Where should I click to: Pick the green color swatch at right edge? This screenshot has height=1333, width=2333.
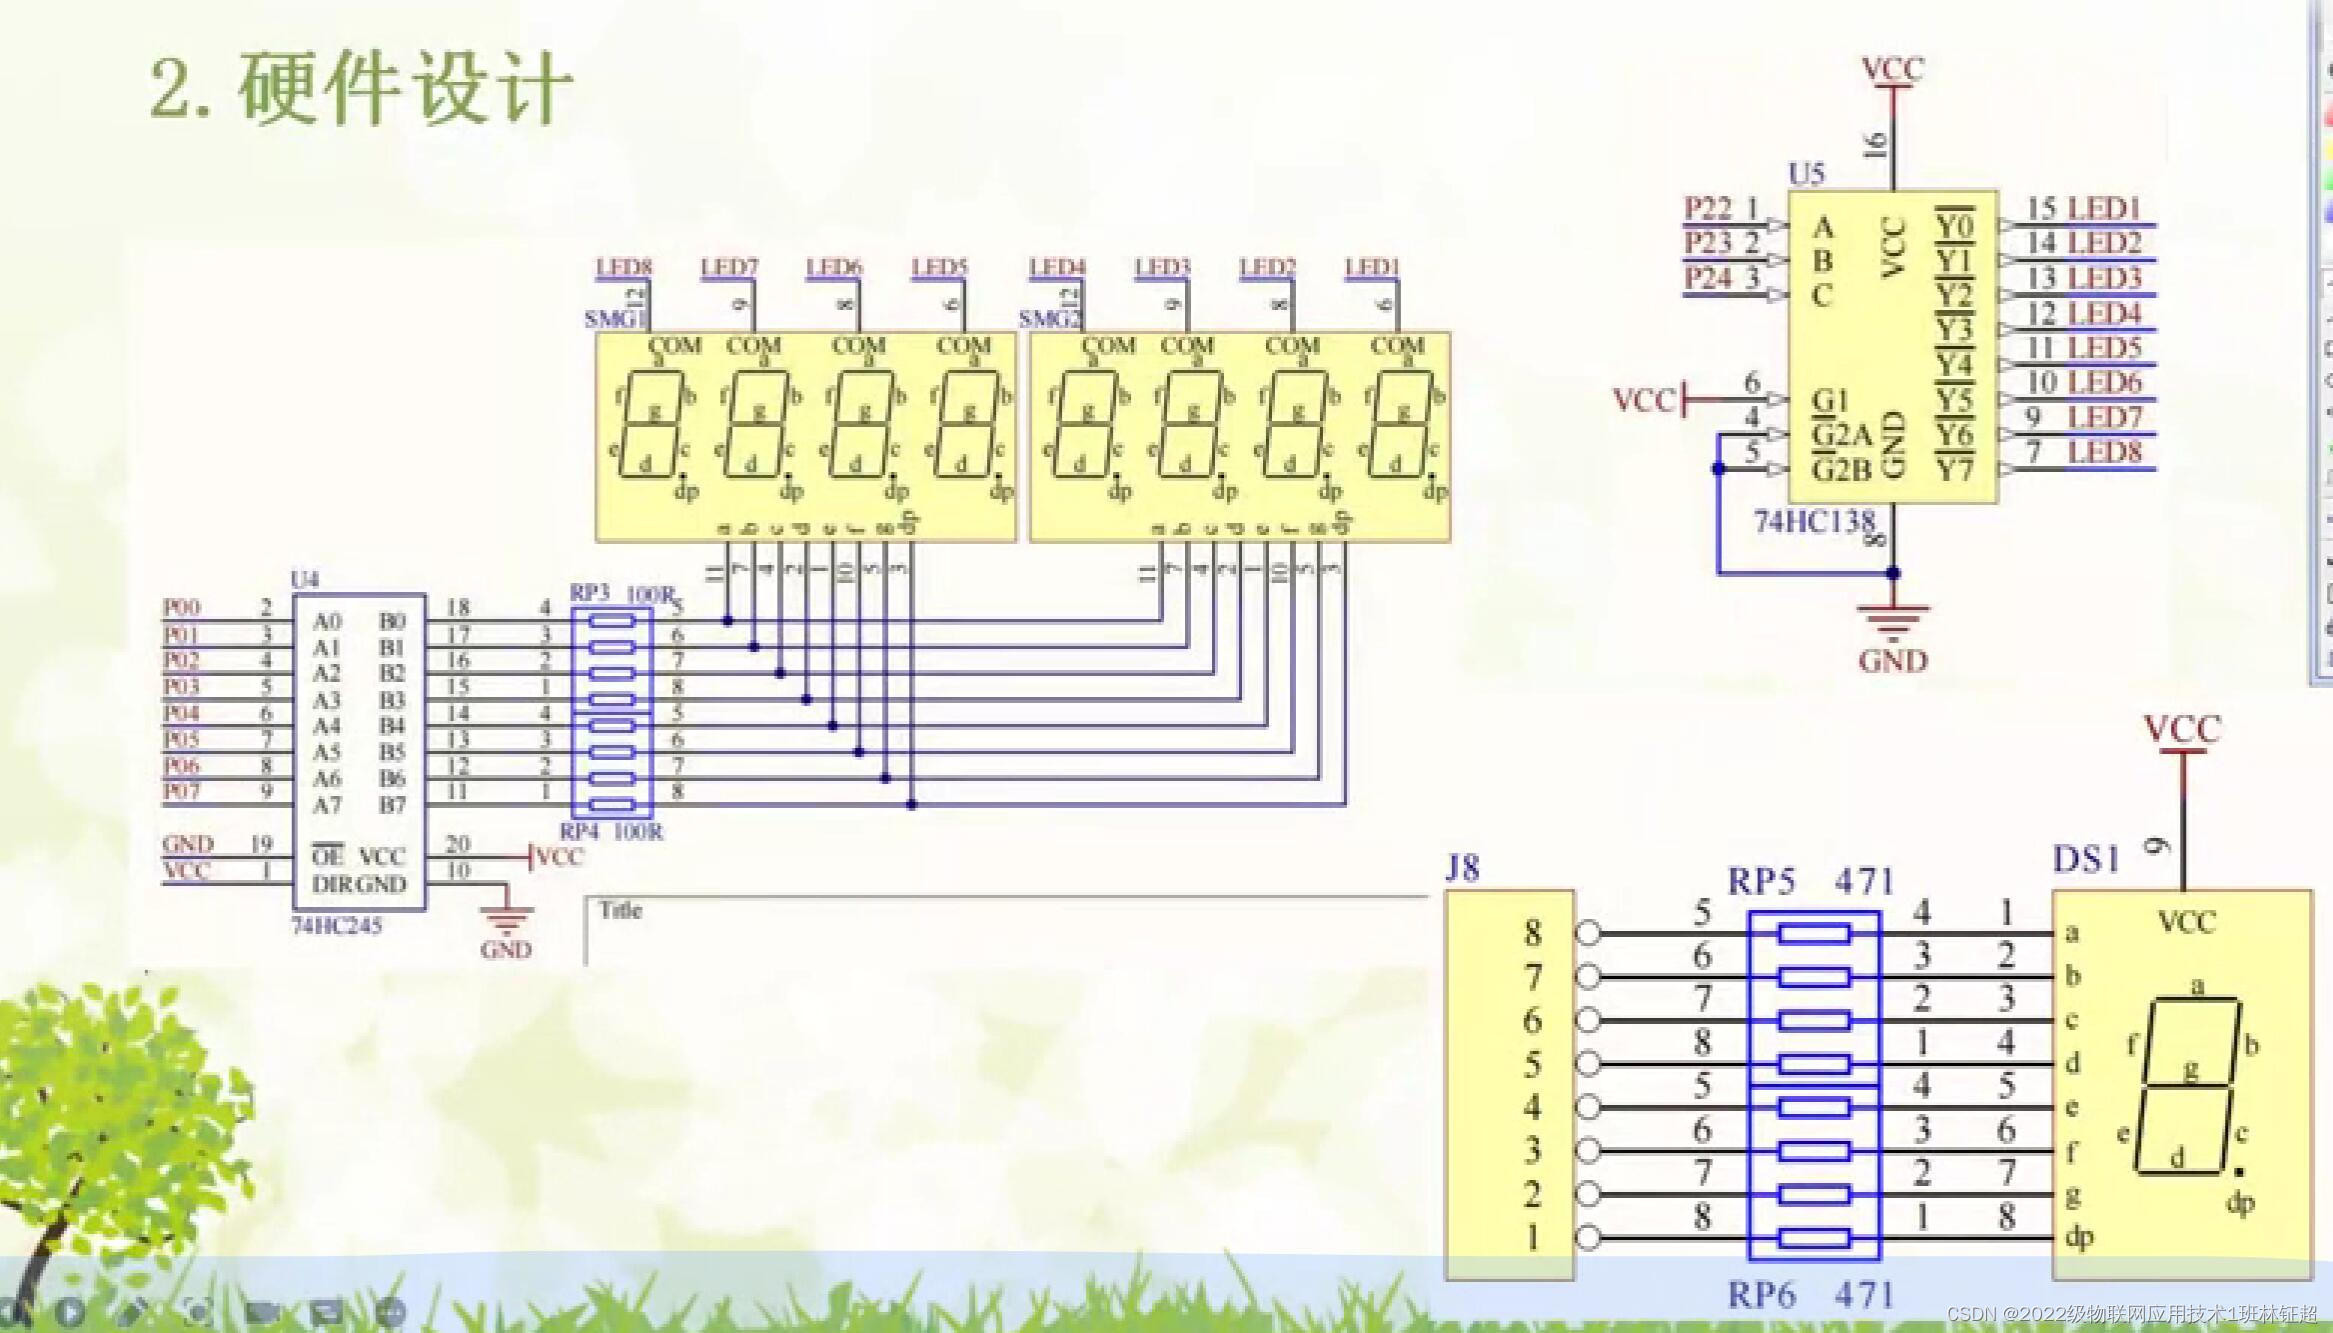(x=2329, y=180)
